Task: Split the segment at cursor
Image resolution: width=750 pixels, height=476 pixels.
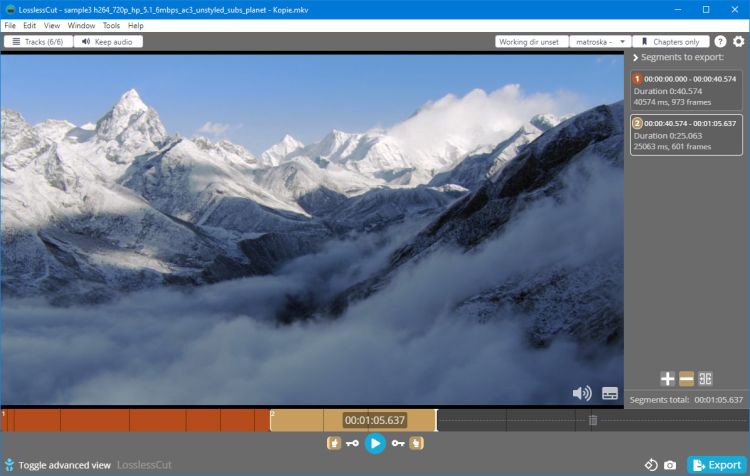Action: pyautogui.click(x=705, y=379)
